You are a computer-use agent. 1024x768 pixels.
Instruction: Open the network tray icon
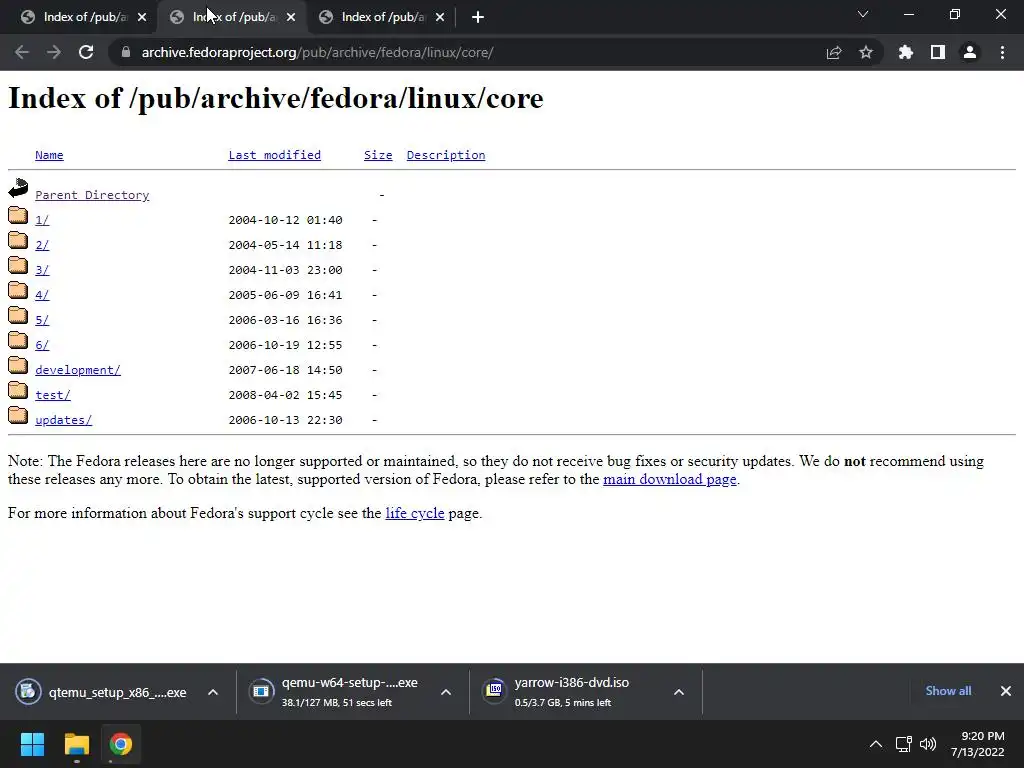coord(904,744)
